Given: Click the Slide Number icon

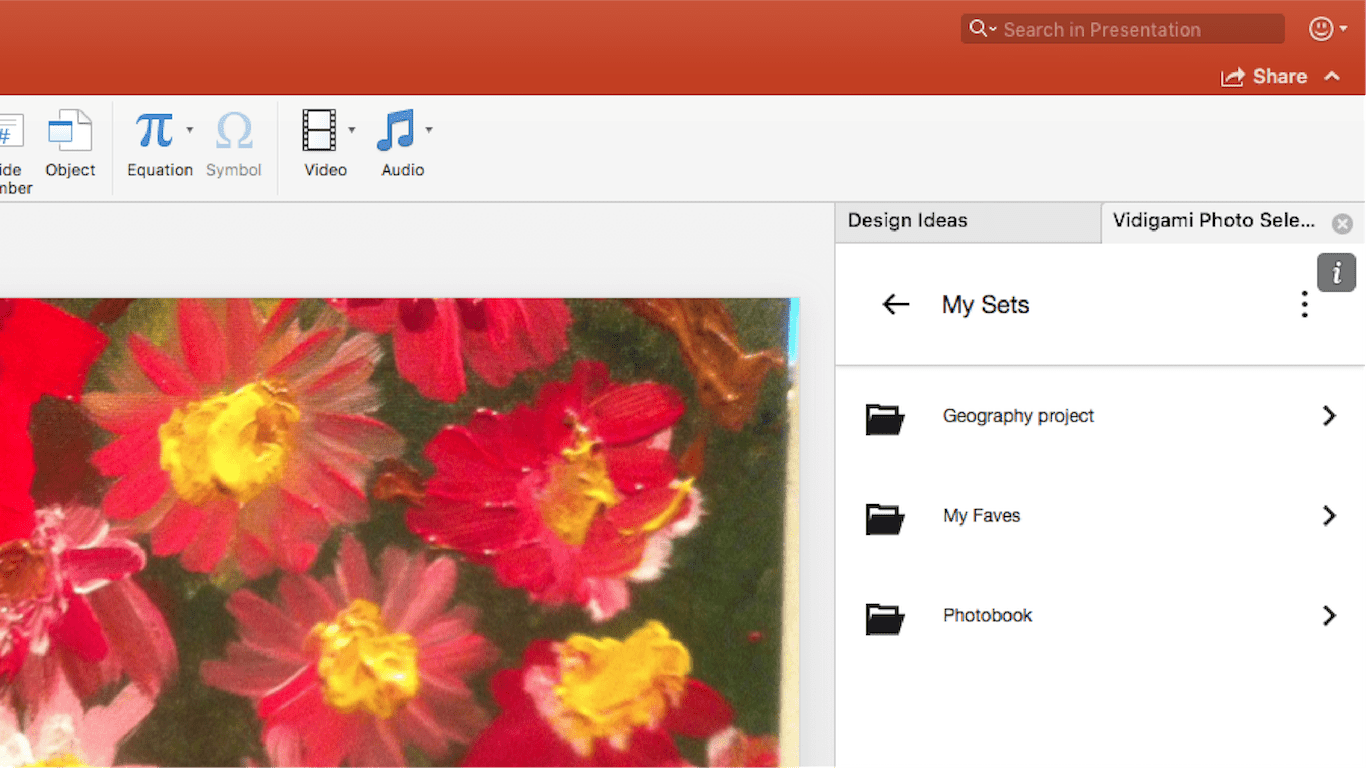Looking at the screenshot, I should pyautogui.click(x=10, y=131).
